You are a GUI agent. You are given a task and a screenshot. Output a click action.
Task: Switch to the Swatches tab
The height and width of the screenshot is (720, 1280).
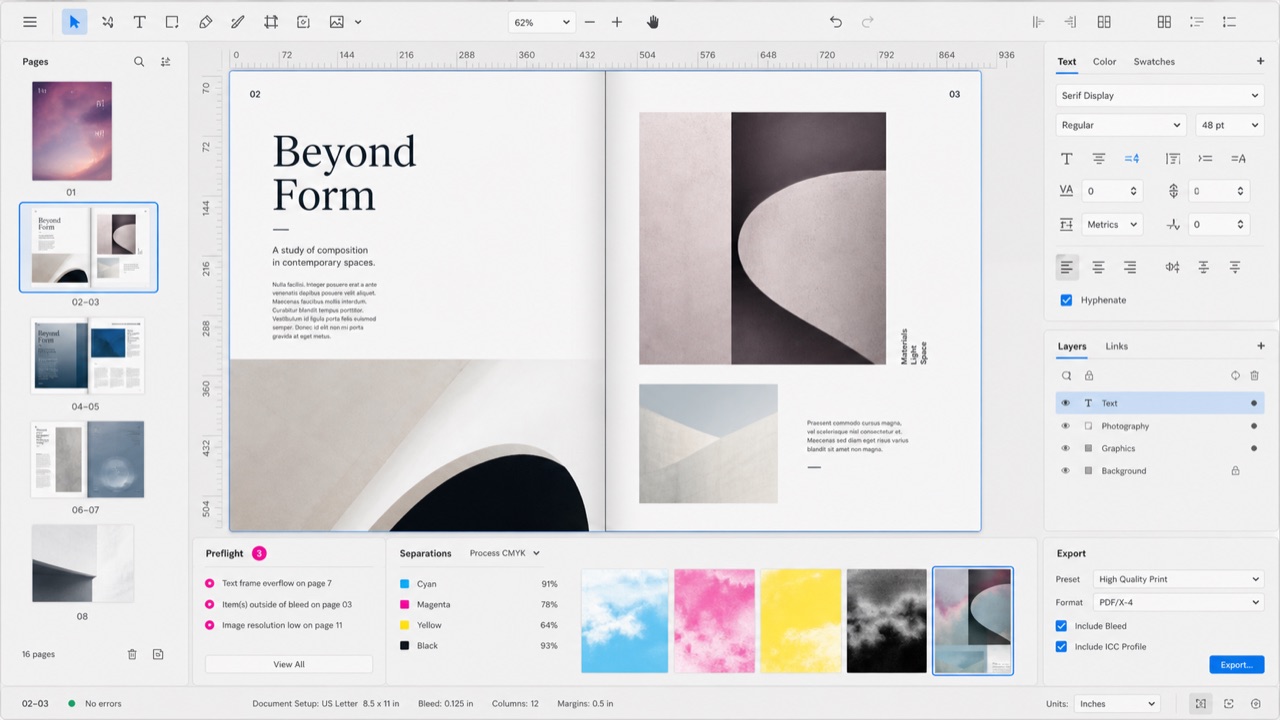[1154, 62]
